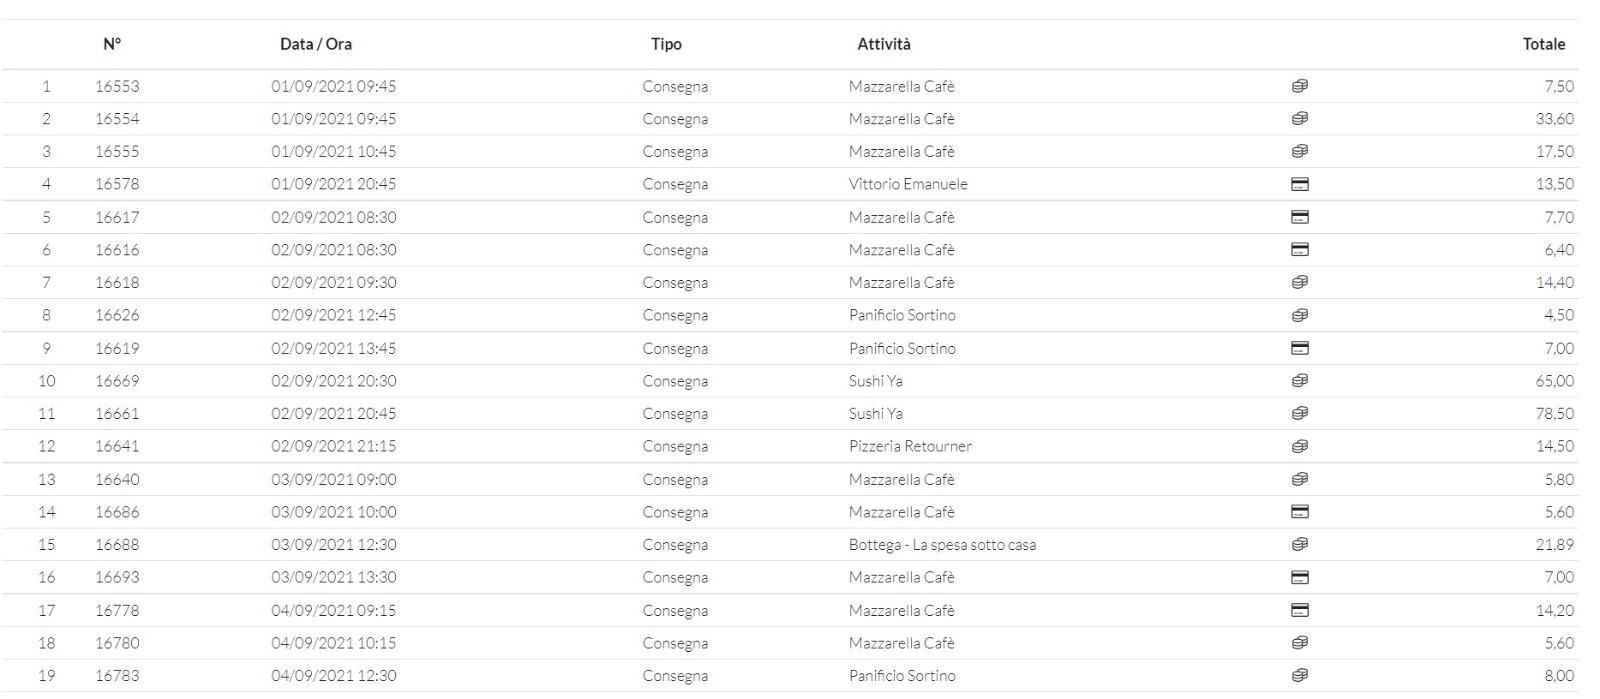The width and height of the screenshot is (1600, 699).
Task: Sort by the Data / Ora column header
Action: [315, 44]
